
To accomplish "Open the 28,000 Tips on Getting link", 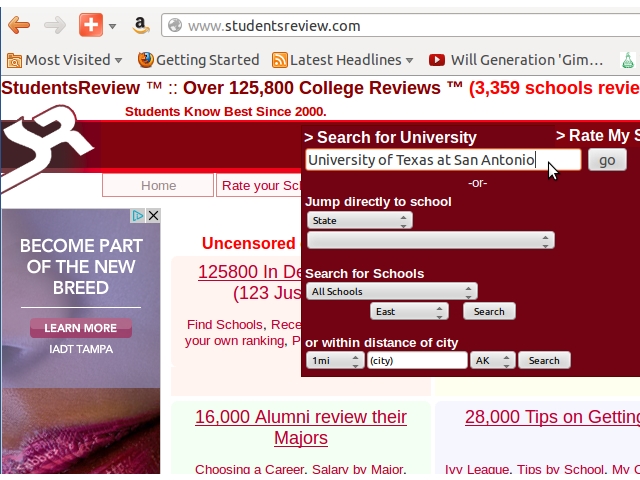I will pos(552,417).
